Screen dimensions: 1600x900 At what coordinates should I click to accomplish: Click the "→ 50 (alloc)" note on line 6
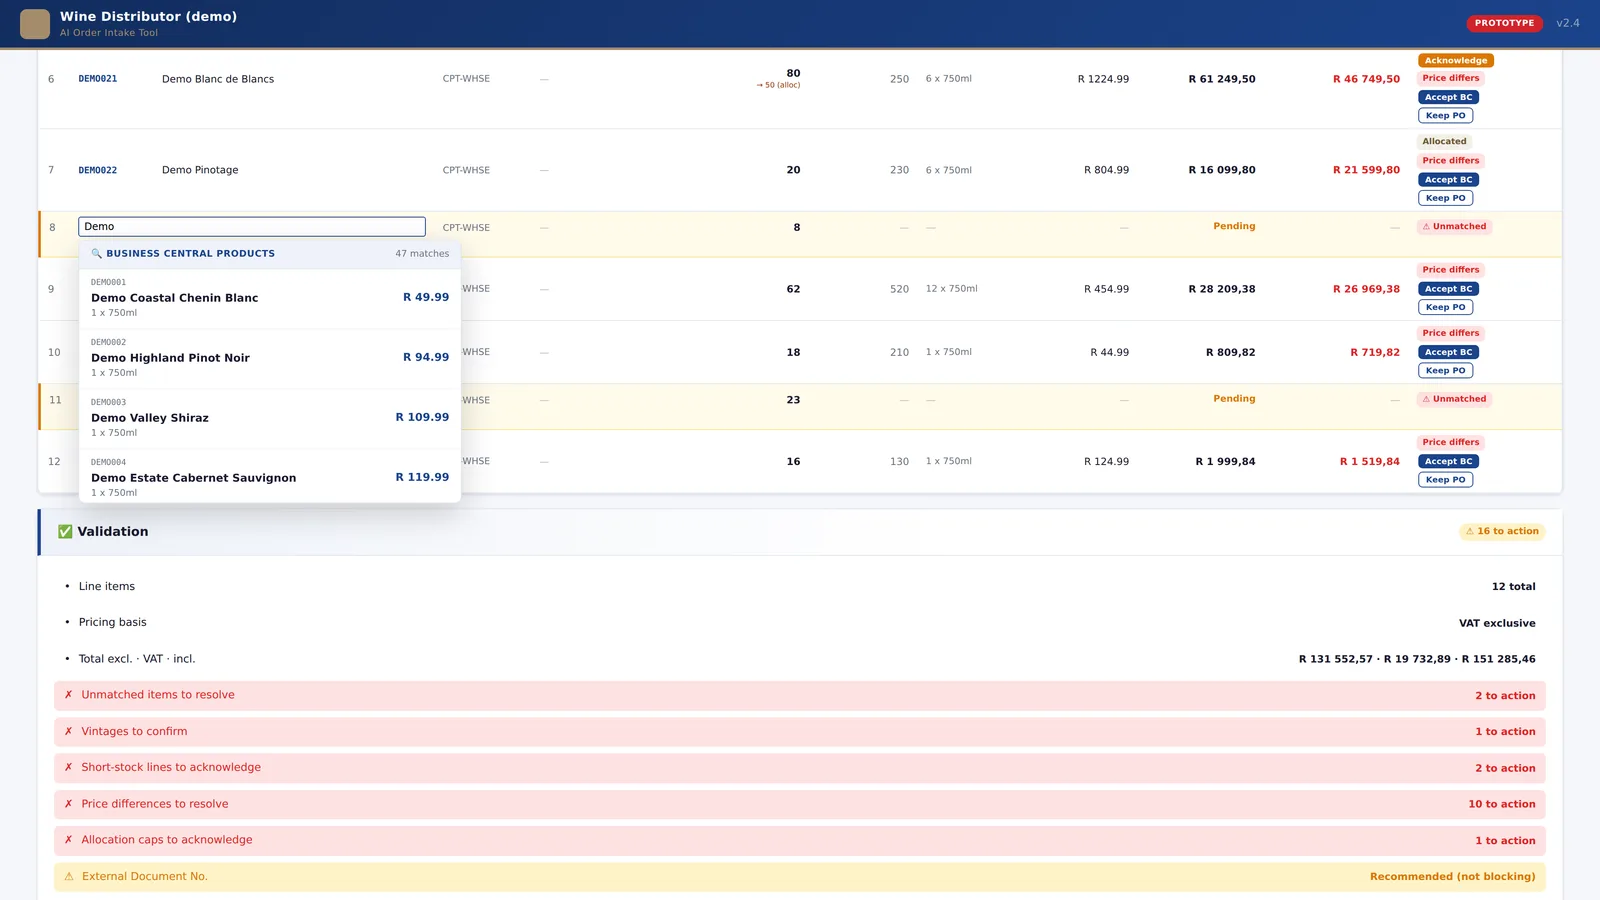pyautogui.click(x=778, y=86)
